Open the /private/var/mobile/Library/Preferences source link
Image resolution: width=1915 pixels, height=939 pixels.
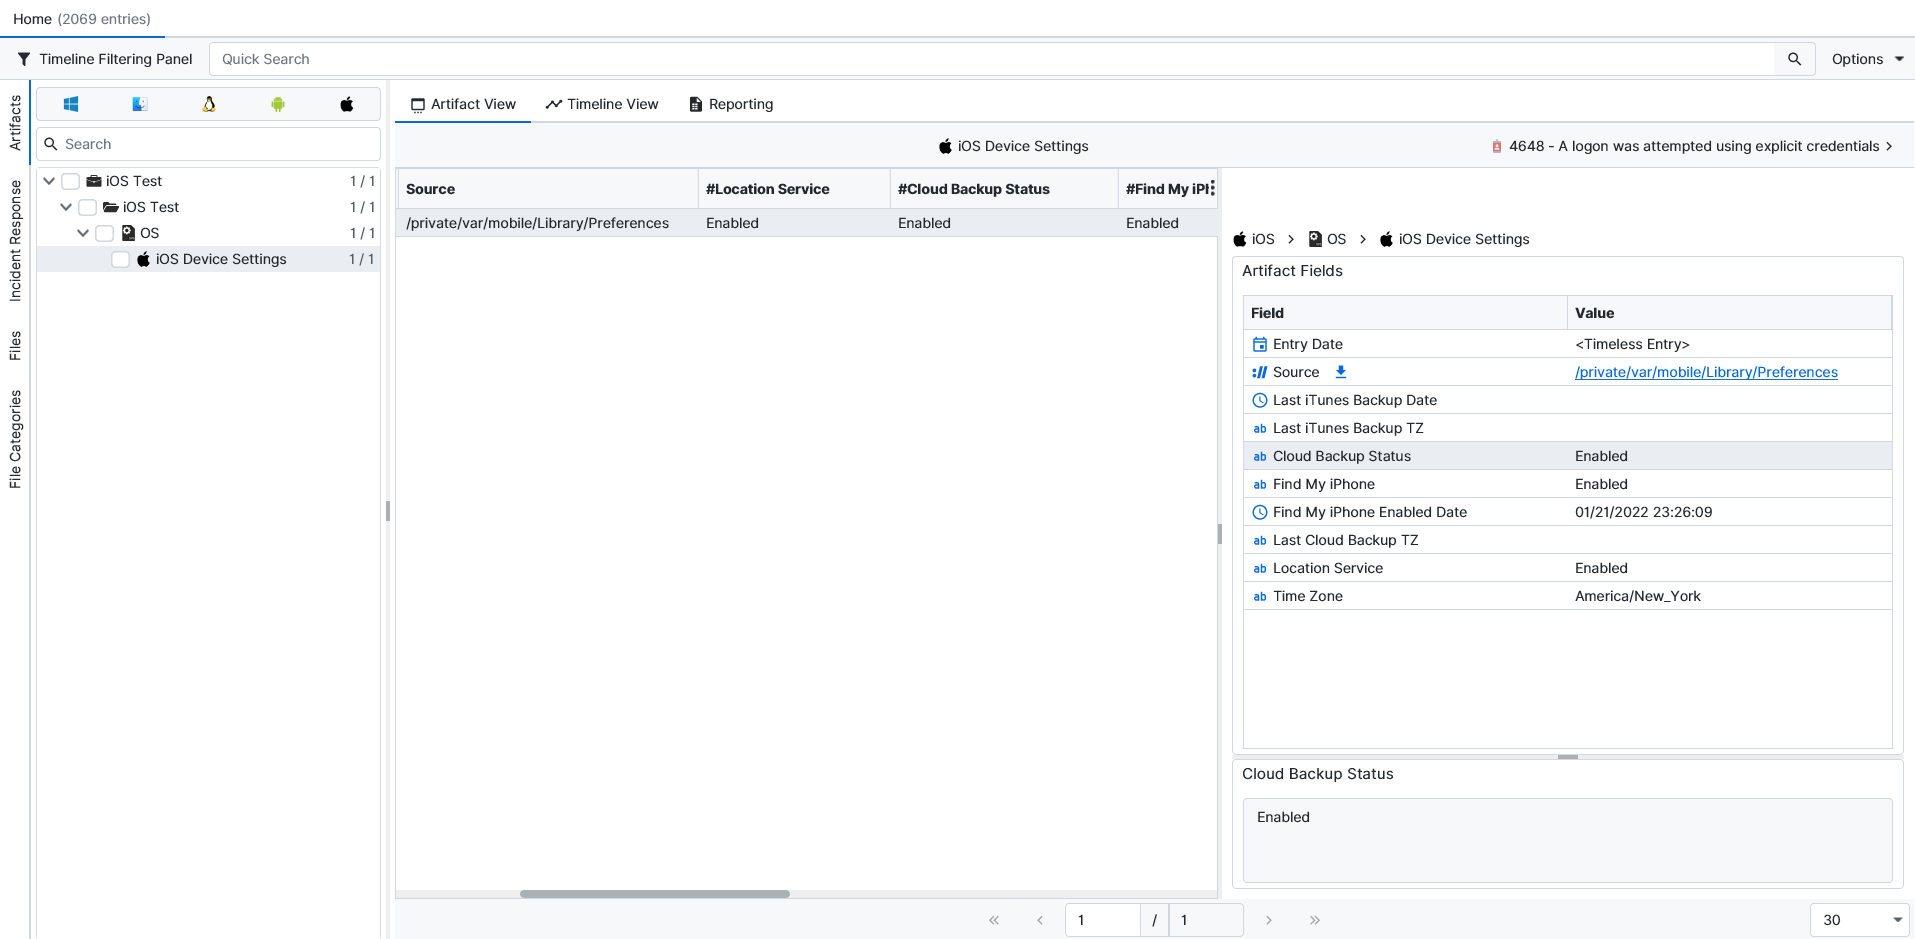(x=1705, y=372)
